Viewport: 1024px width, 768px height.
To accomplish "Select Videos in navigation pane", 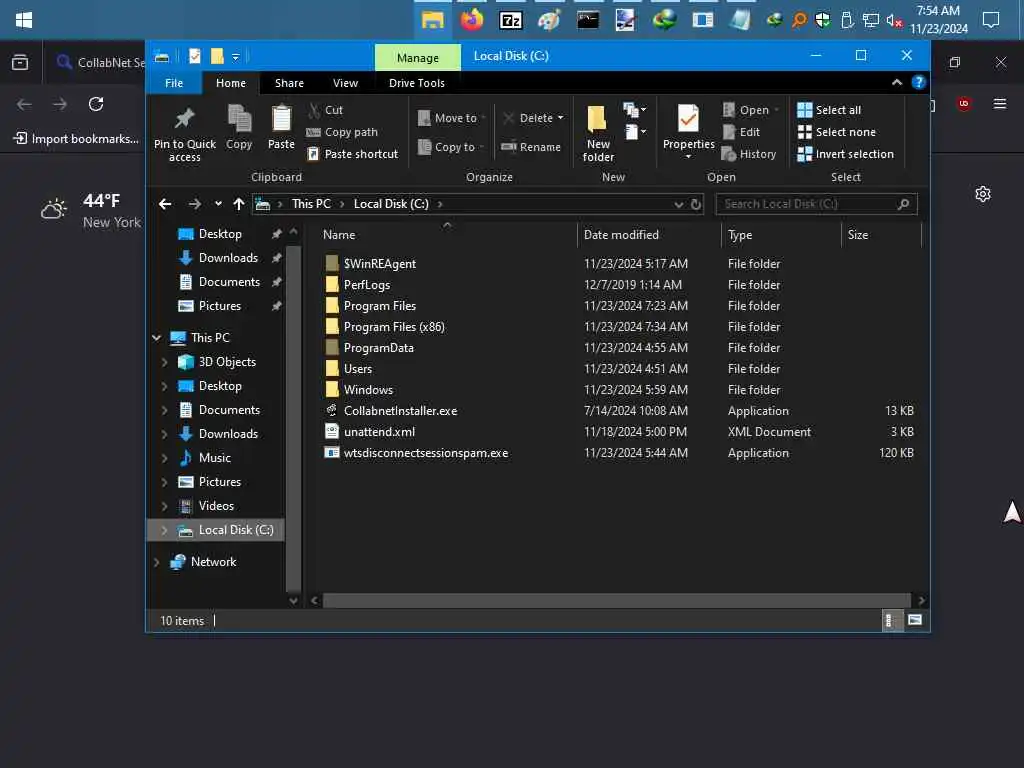I will pyautogui.click(x=216, y=505).
